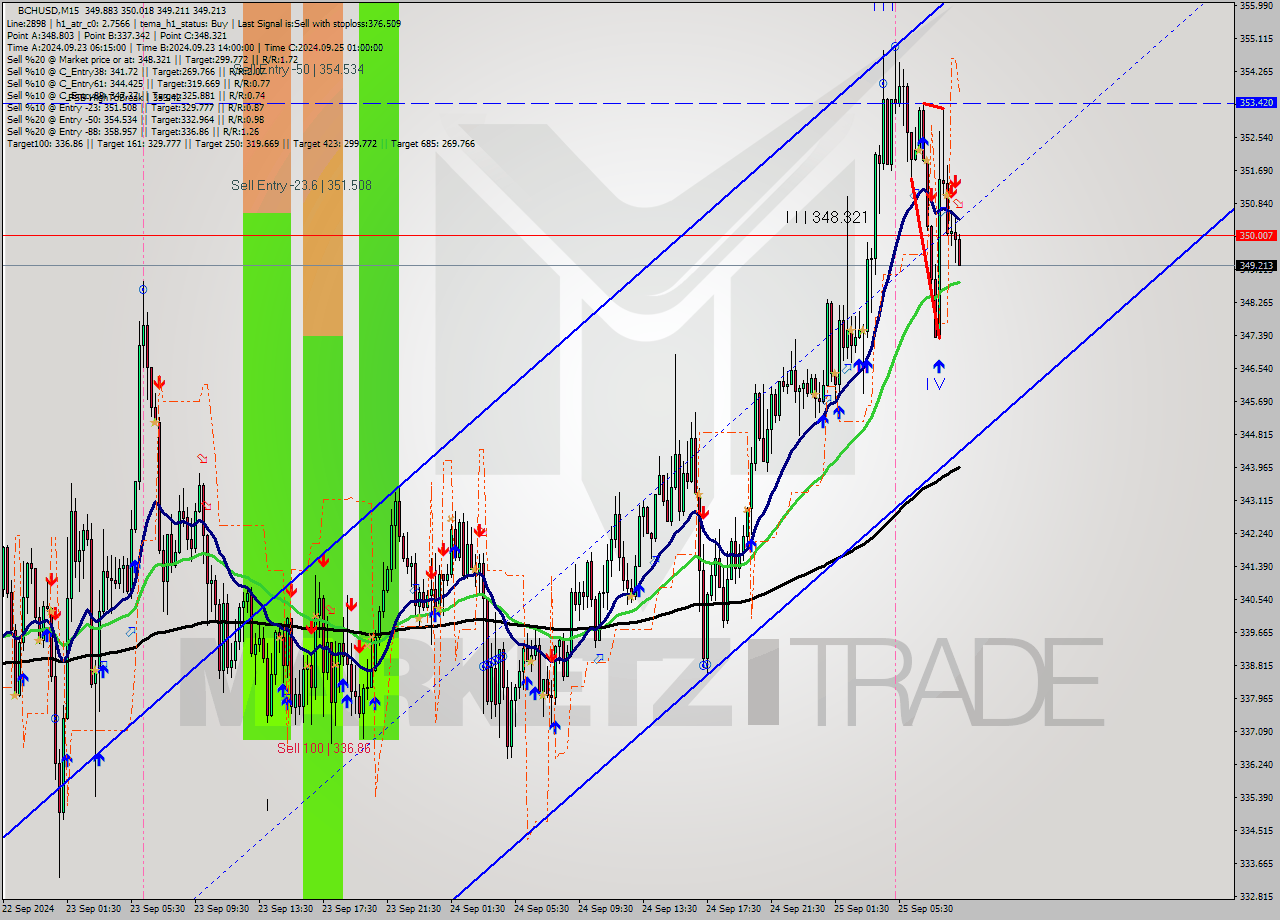Screen dimensions: 1280x920
Task: Click the 355.115 price axis label
Action: click(1256, 39)
